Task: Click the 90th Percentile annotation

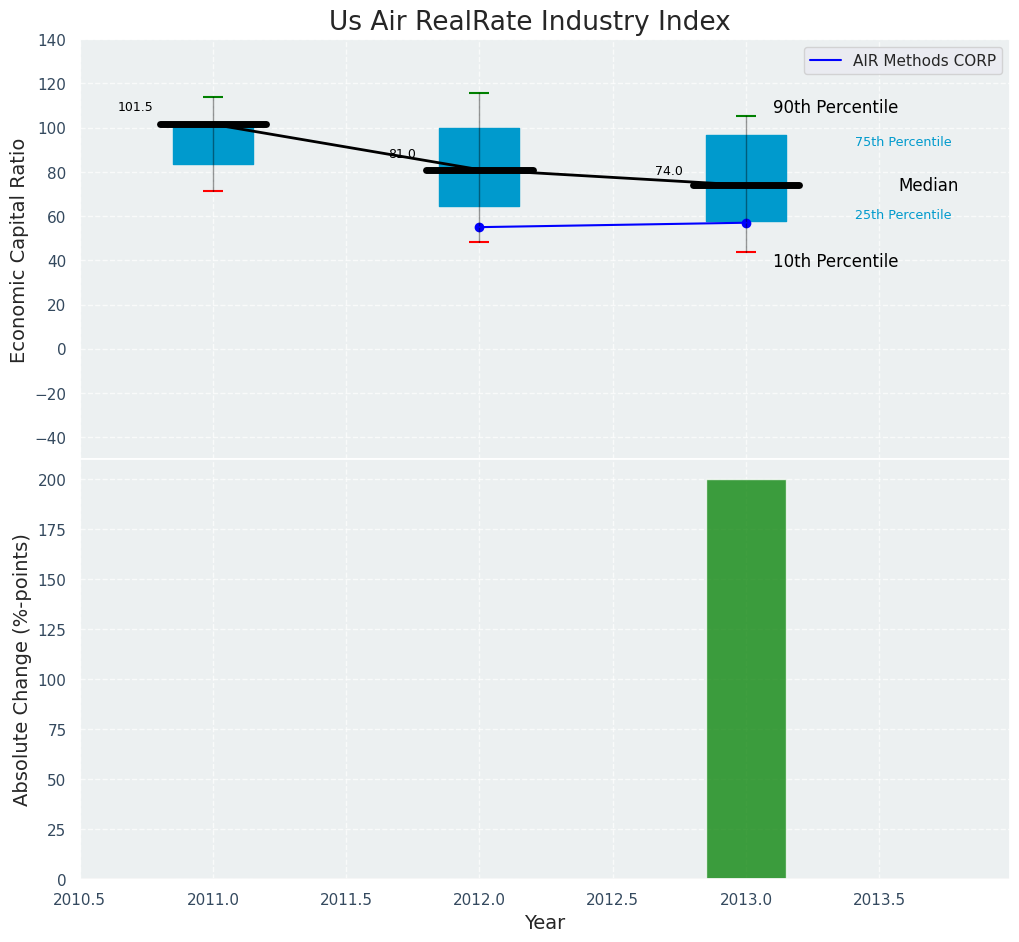Action: tap(835, 107)
